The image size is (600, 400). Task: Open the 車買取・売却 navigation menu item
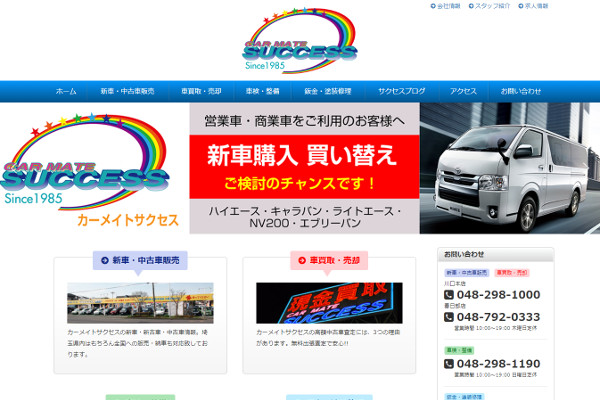(201, 91)
